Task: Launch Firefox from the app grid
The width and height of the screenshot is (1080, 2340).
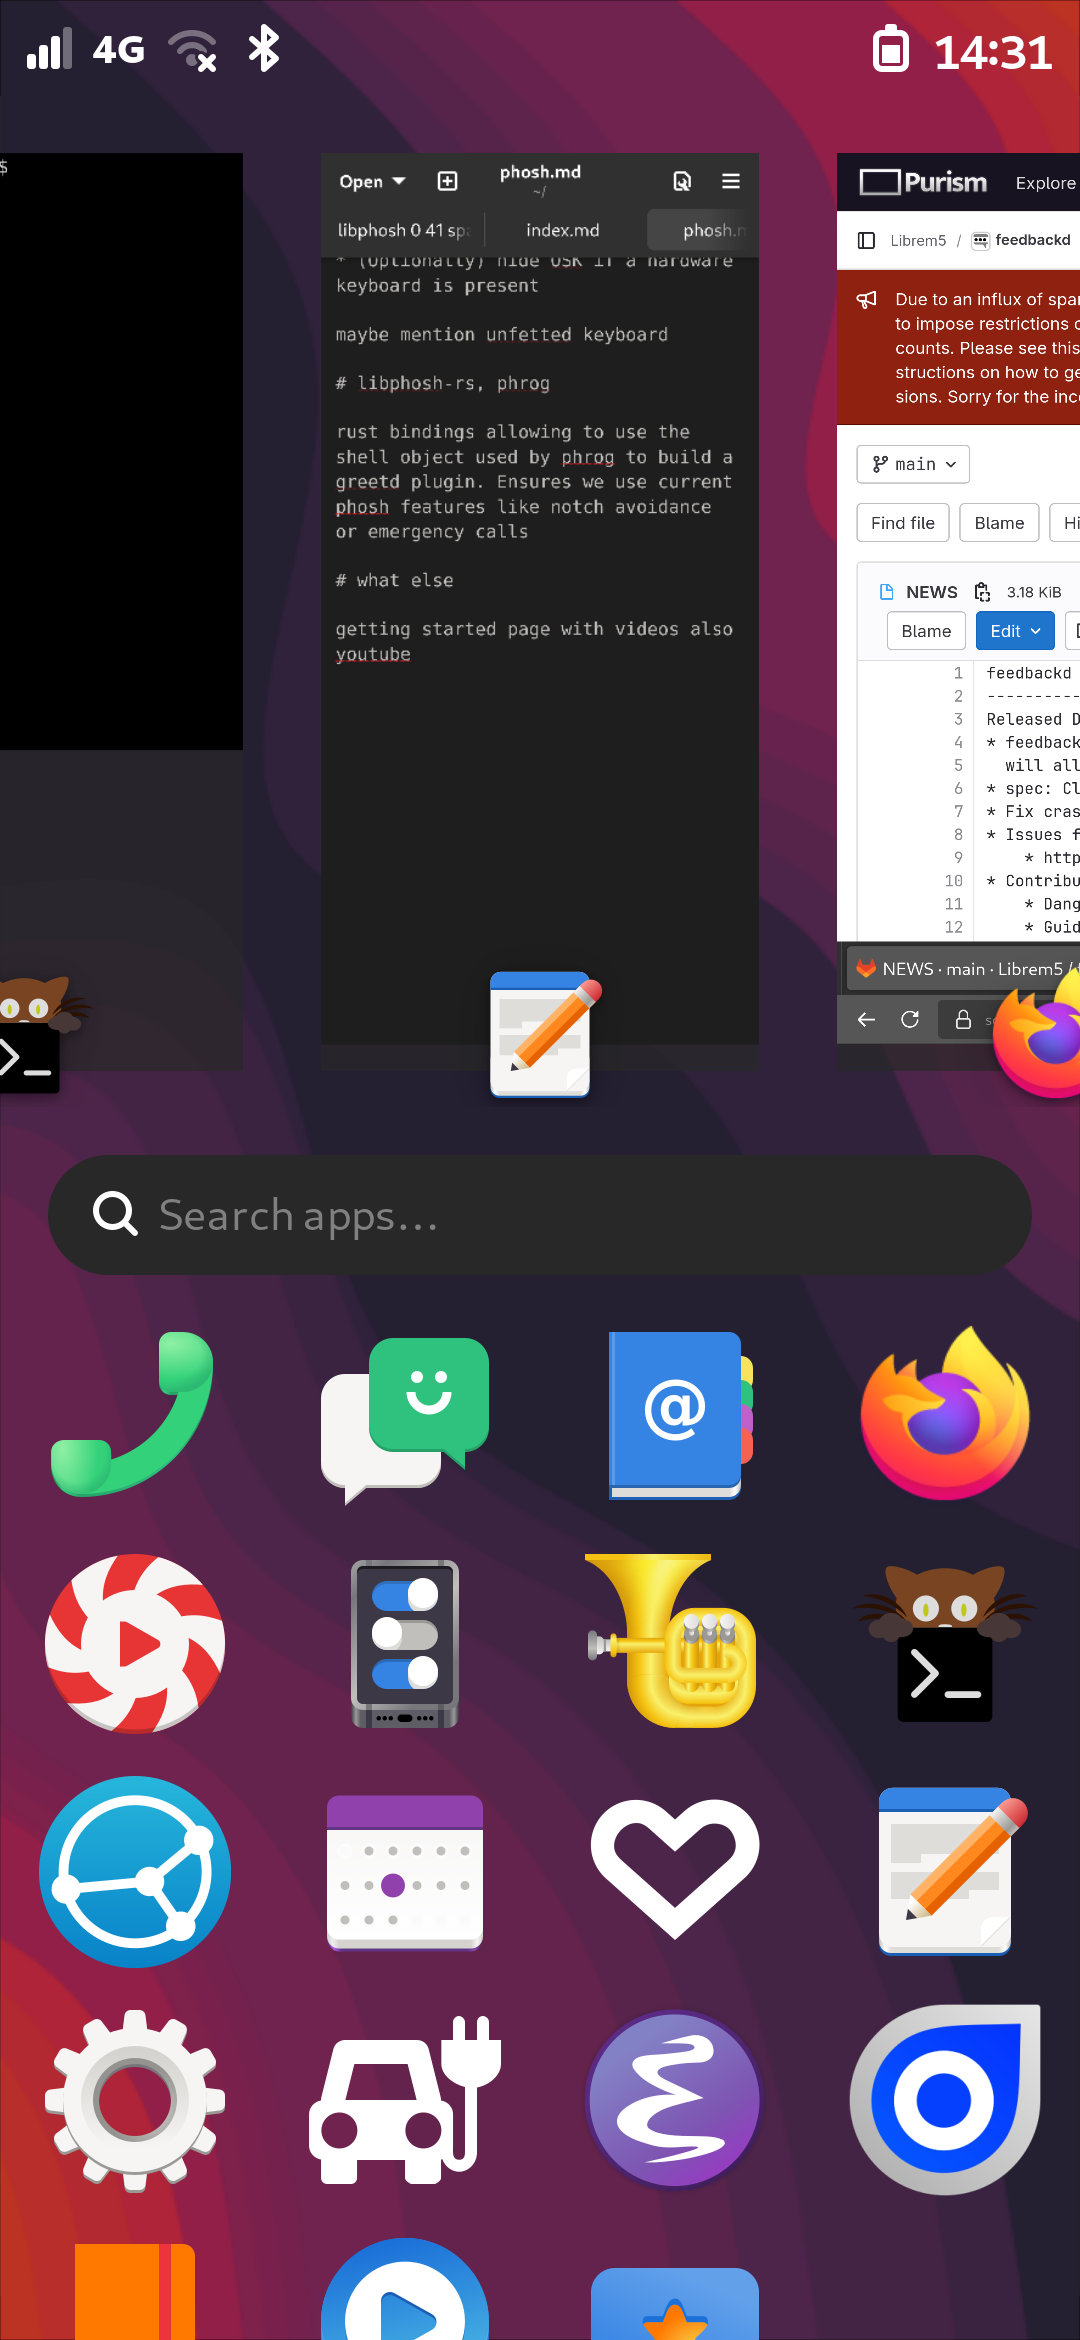Action: click(945, 1414)
